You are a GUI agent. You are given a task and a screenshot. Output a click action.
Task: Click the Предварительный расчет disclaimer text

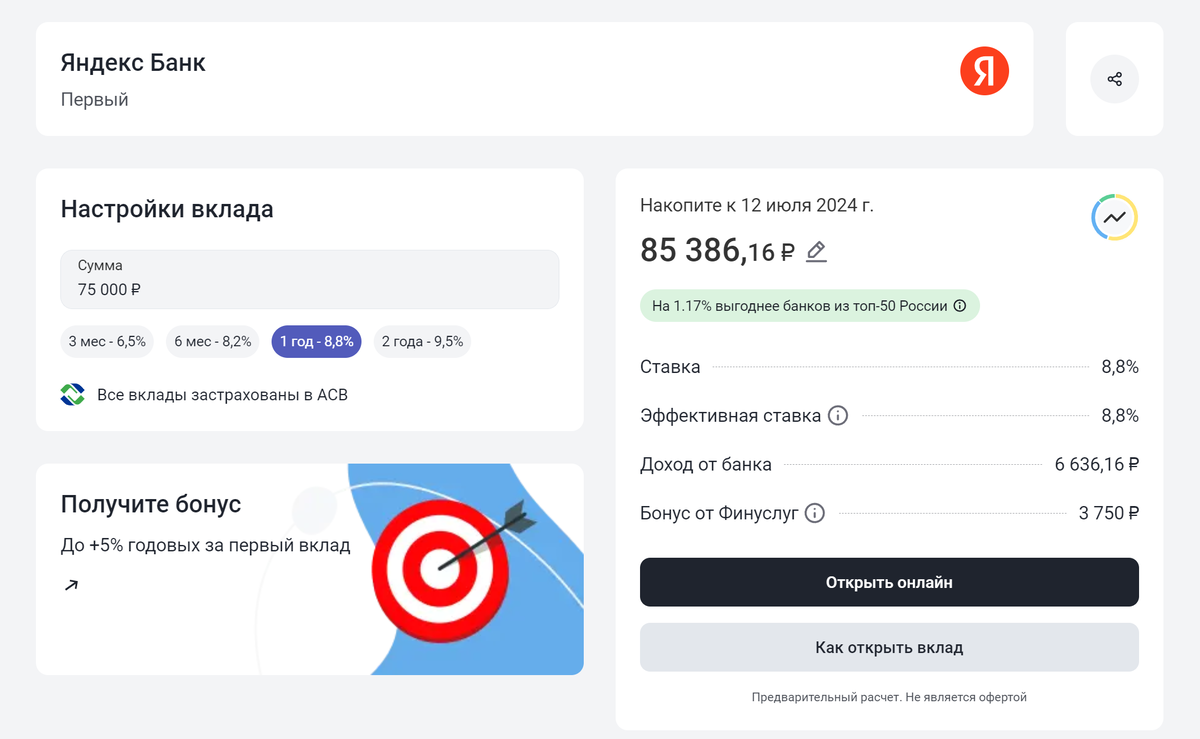(889, 697)
